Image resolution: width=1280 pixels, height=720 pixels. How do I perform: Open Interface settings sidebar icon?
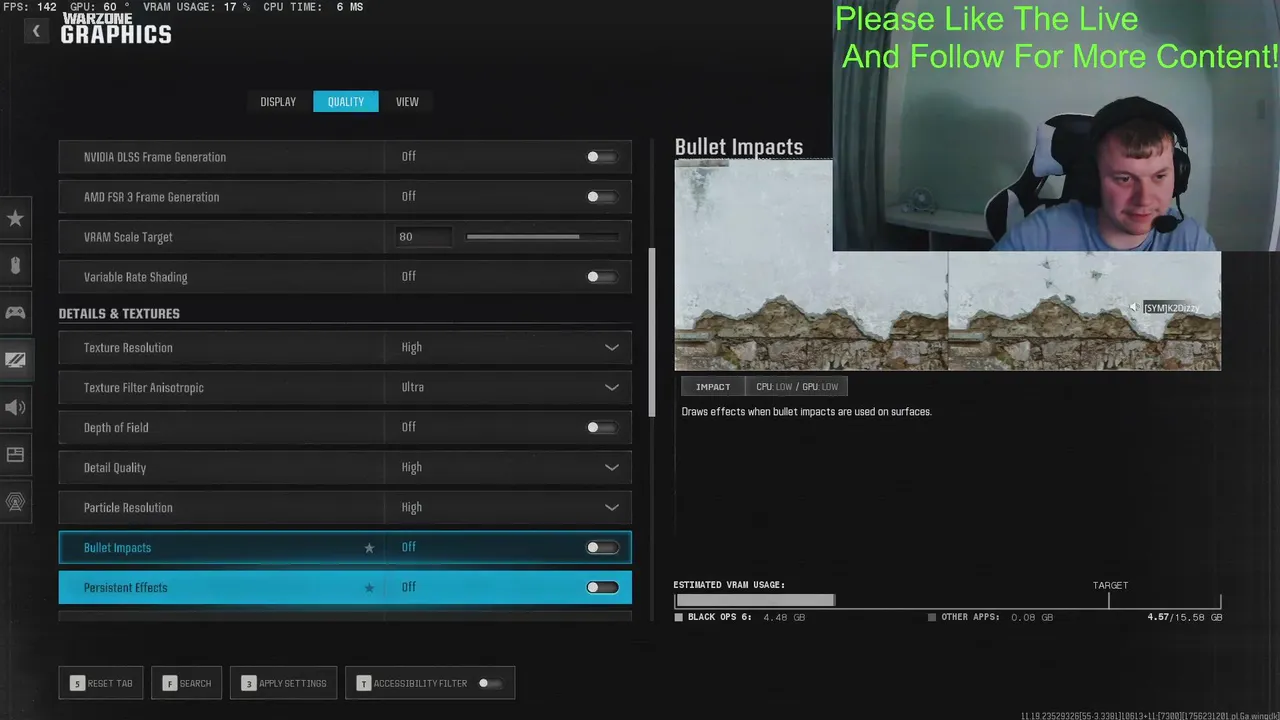[15, 454]
